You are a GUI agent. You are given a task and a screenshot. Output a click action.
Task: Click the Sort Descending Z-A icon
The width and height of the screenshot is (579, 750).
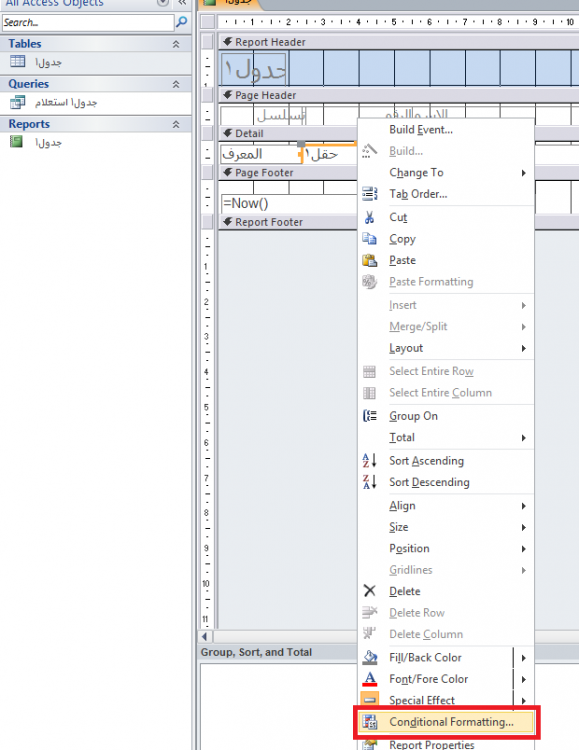click(369, 482)
